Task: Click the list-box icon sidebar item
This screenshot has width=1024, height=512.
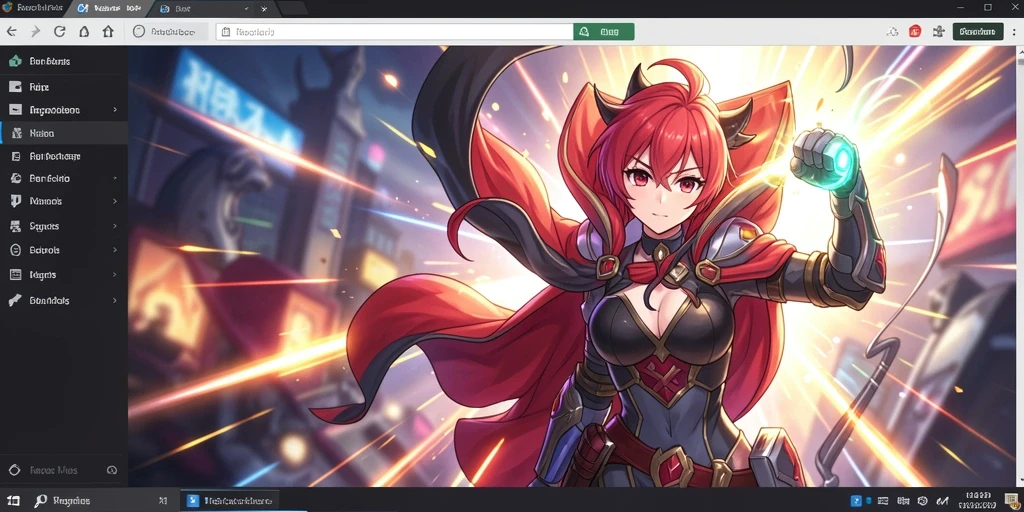Action: [x=16, y=275]
